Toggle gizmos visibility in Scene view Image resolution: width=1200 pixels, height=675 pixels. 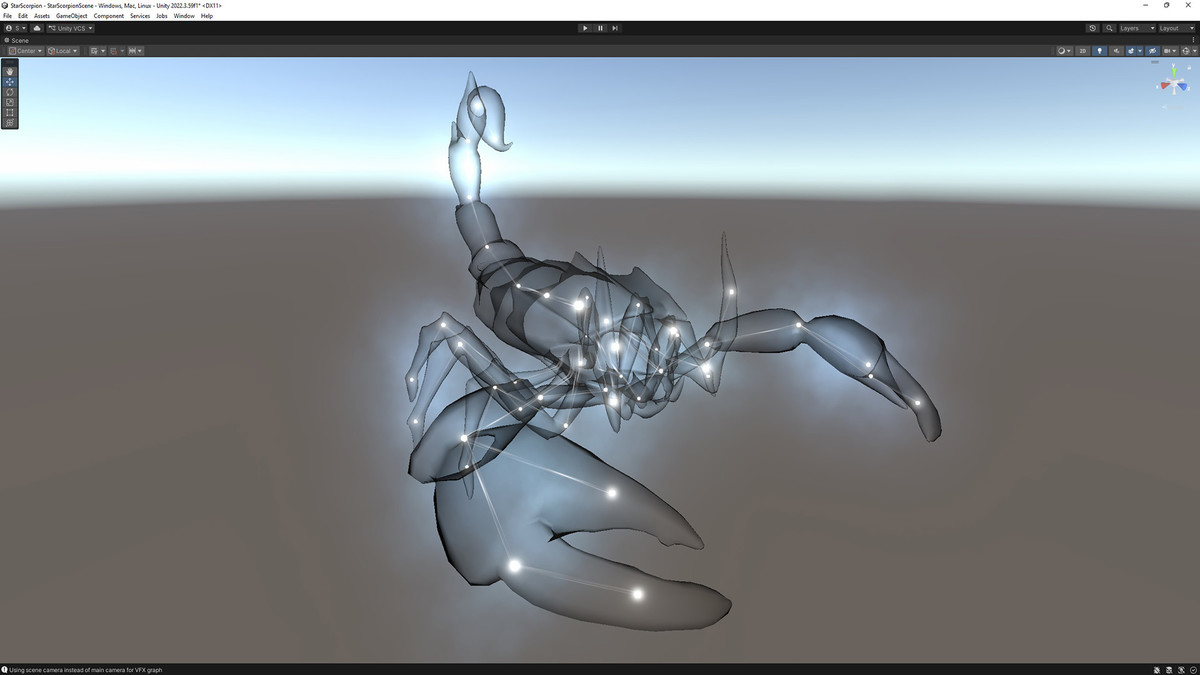pos(1188,51)
